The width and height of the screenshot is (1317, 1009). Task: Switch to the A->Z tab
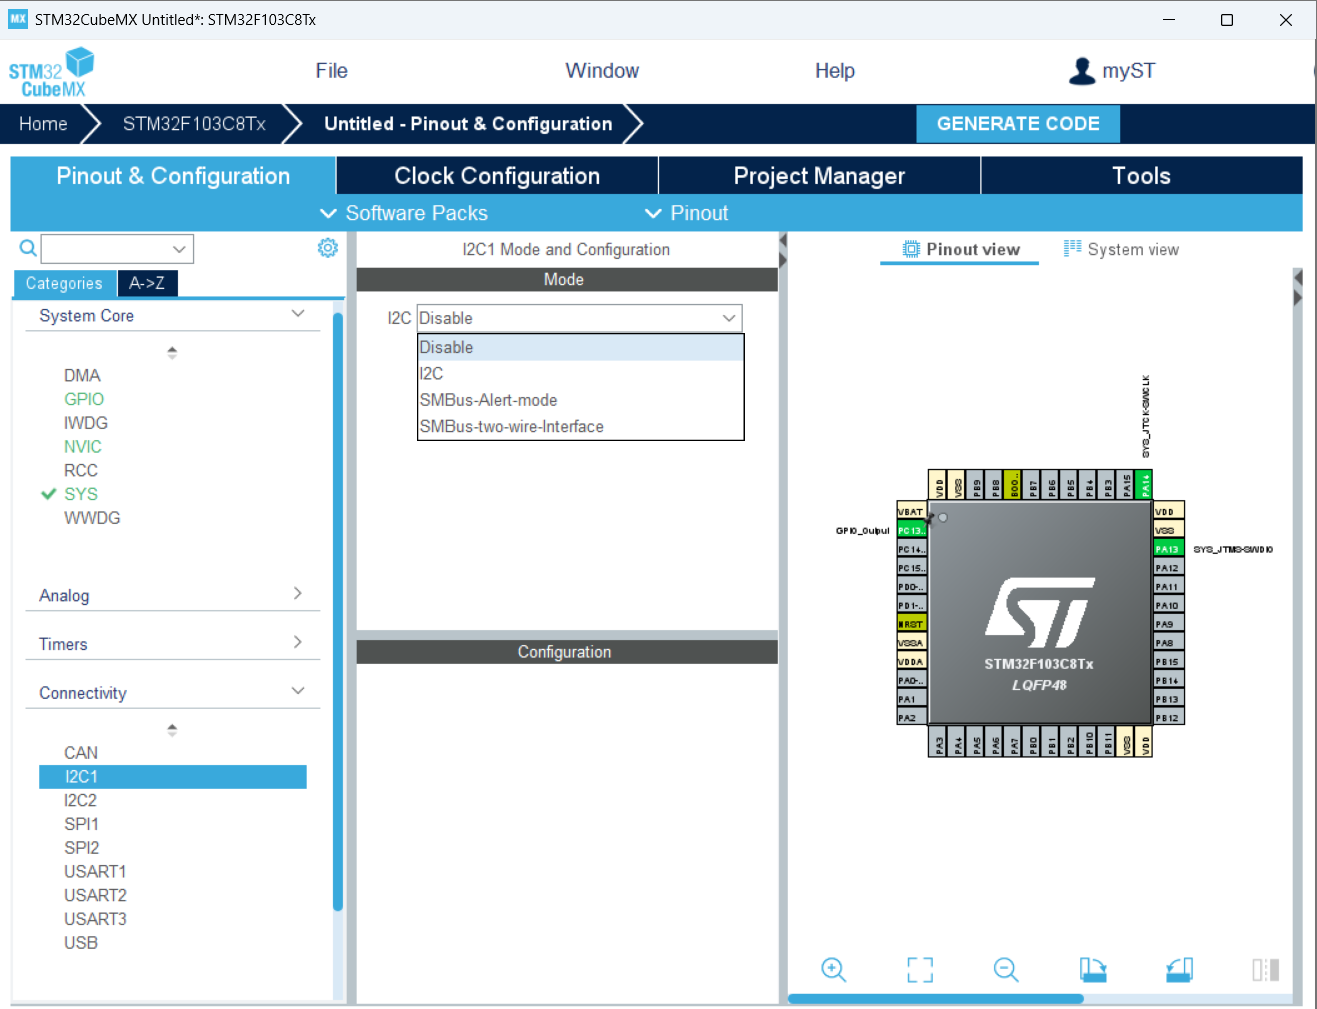pos(147,283)
